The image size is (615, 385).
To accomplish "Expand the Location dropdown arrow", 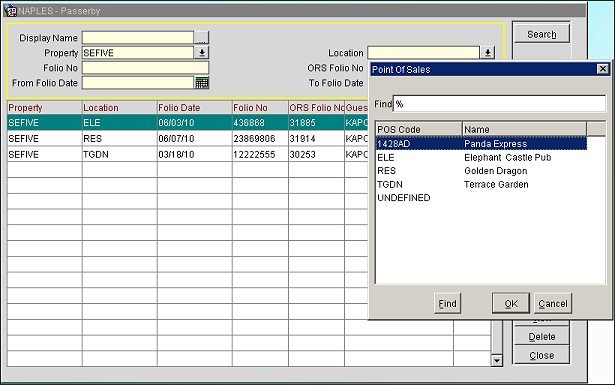I will coord(488,53).
